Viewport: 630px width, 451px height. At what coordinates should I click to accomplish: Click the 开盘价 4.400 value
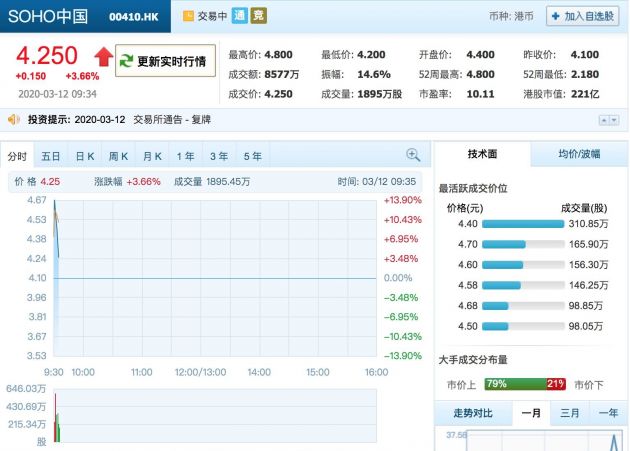480,54
